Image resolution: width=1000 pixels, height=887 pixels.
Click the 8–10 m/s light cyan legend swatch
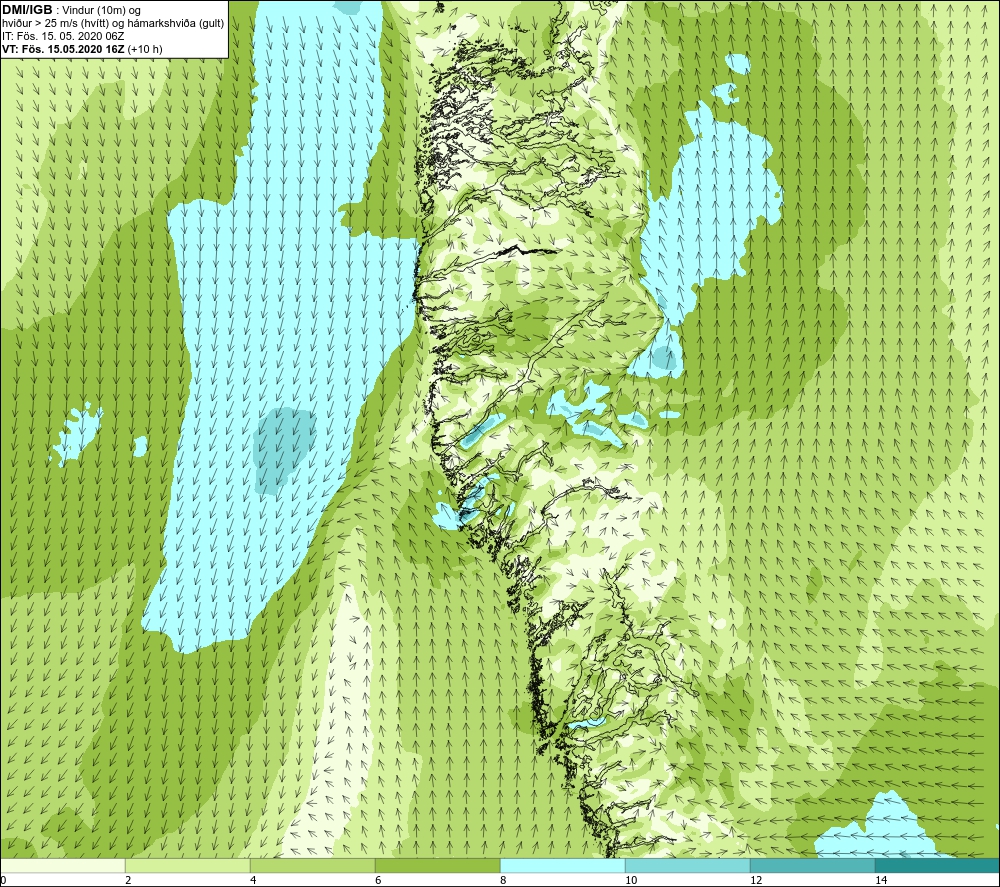(x=562, y=866)
